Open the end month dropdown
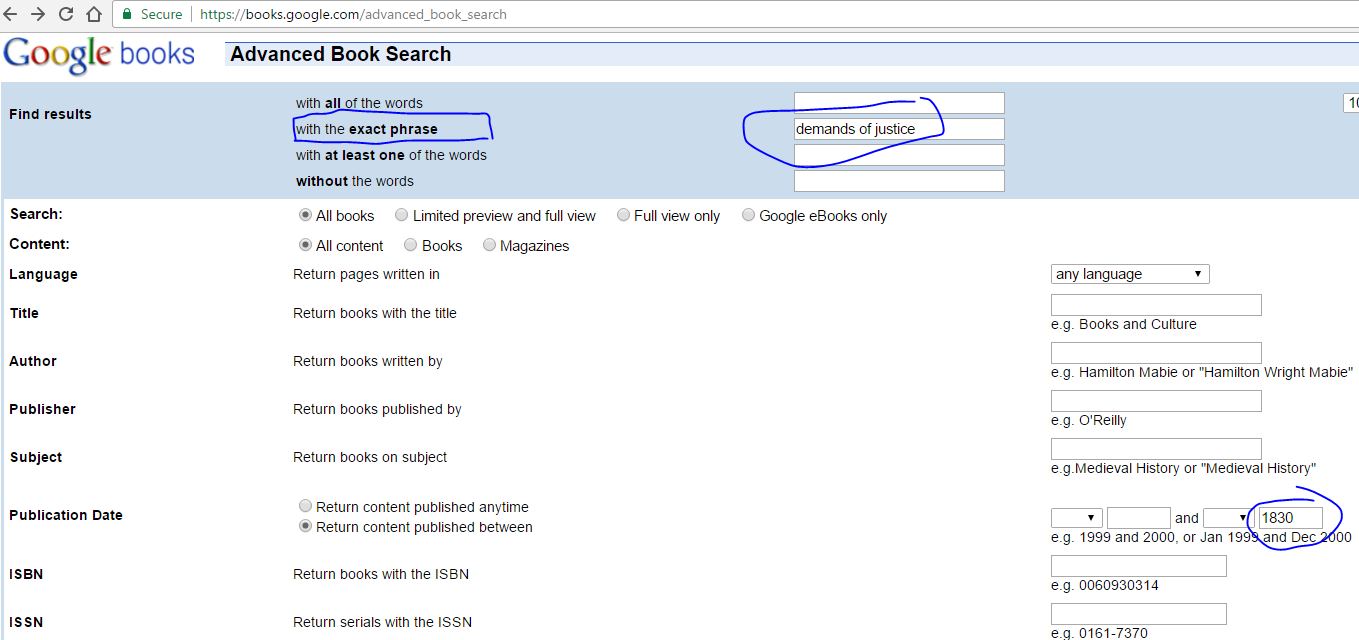The width and height of the screenshot is (1359, 640). coord(1229,518)
